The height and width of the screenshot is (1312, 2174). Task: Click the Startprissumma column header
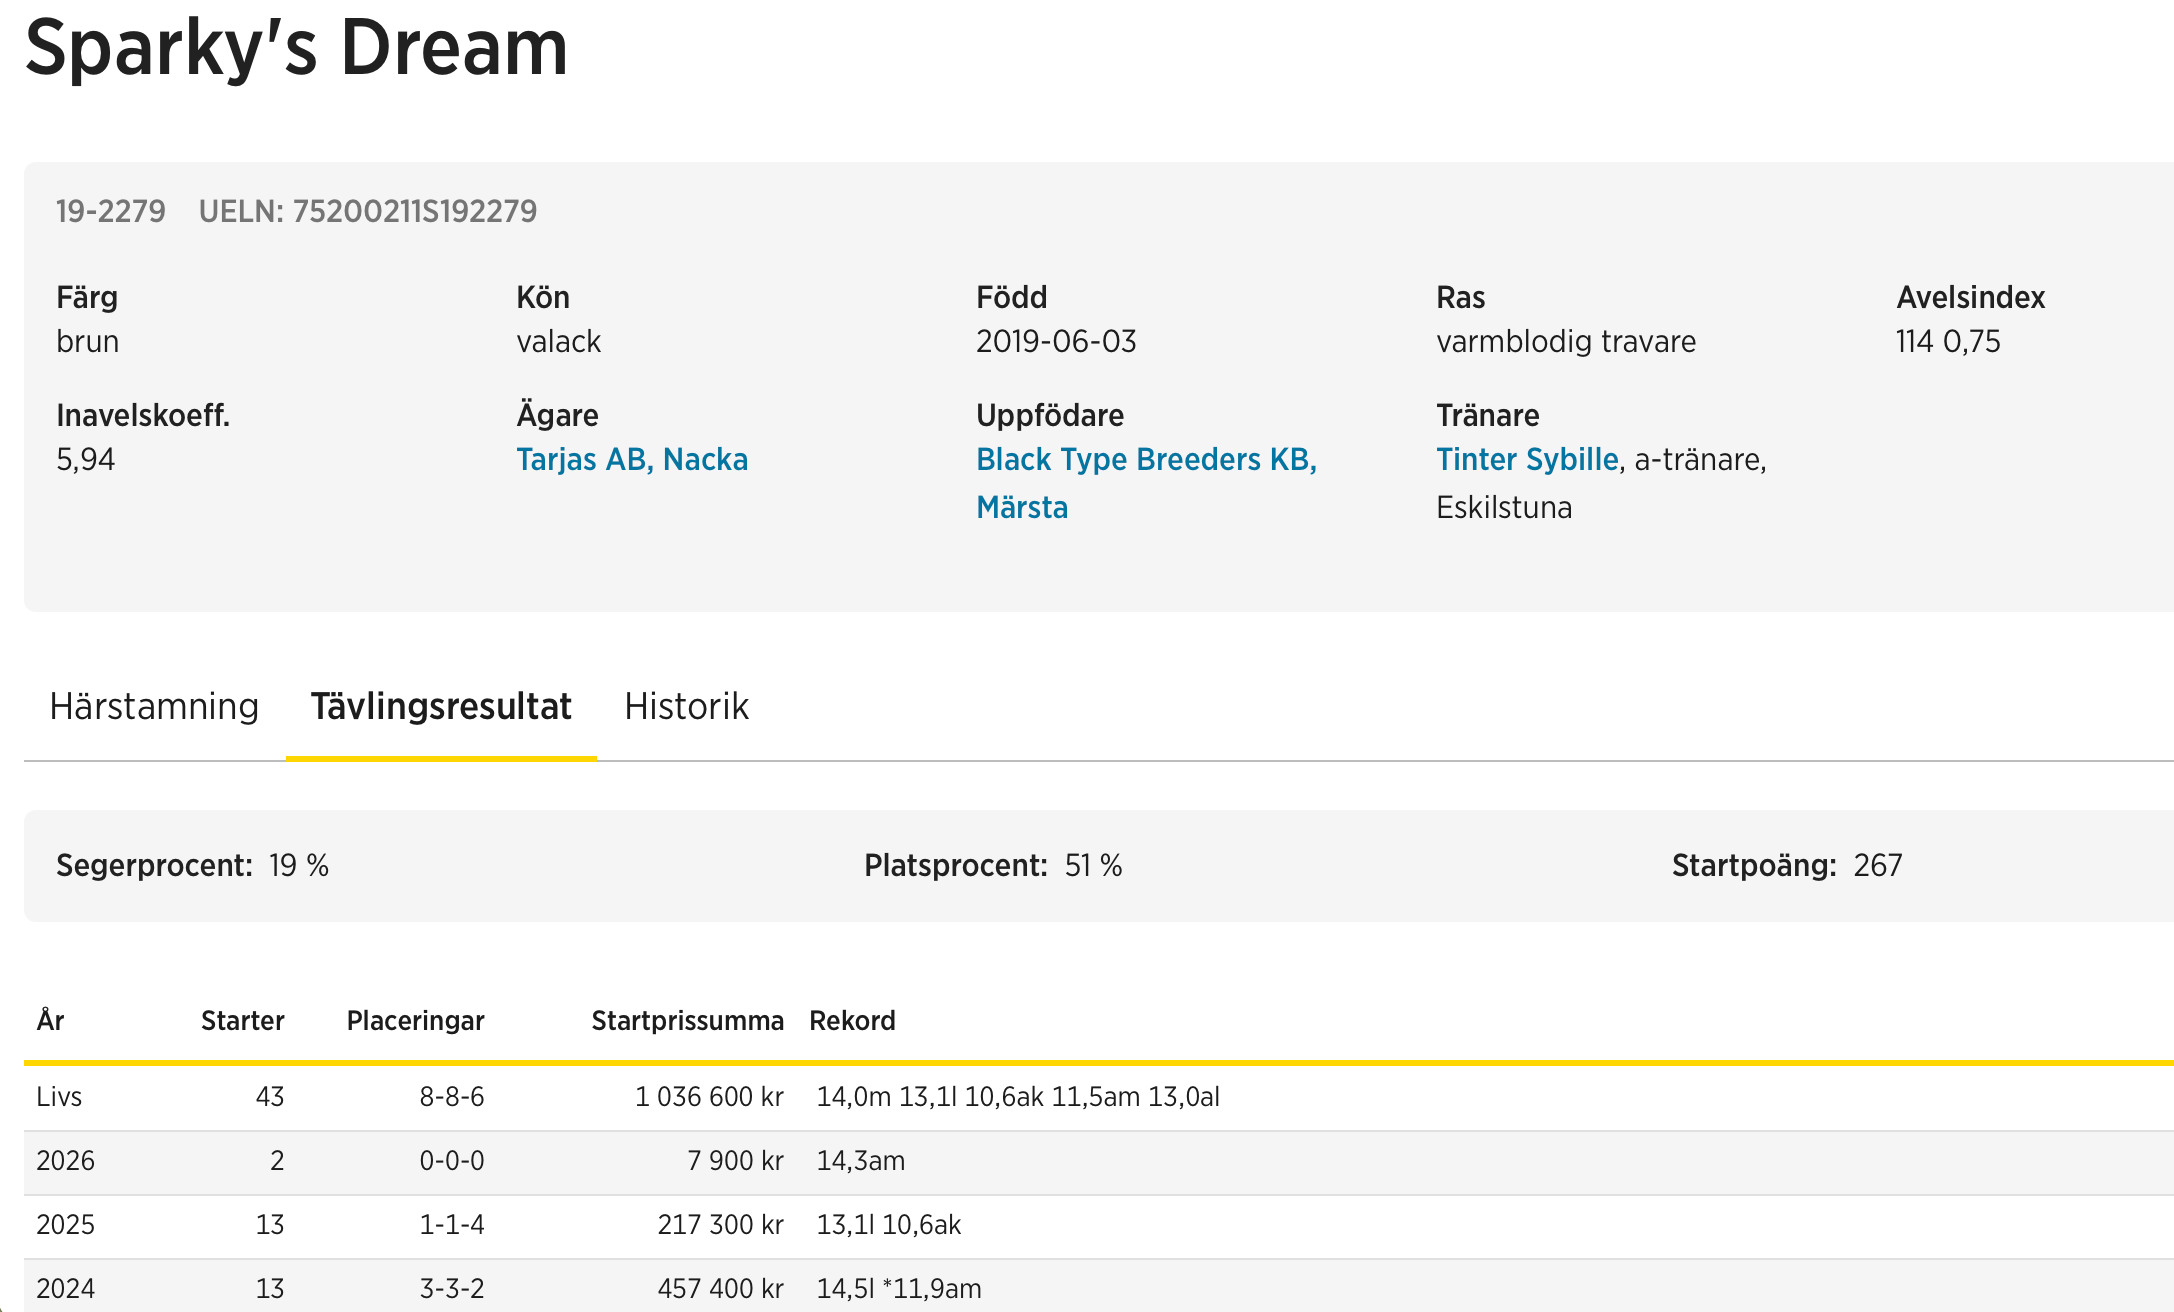point(687,1021)
